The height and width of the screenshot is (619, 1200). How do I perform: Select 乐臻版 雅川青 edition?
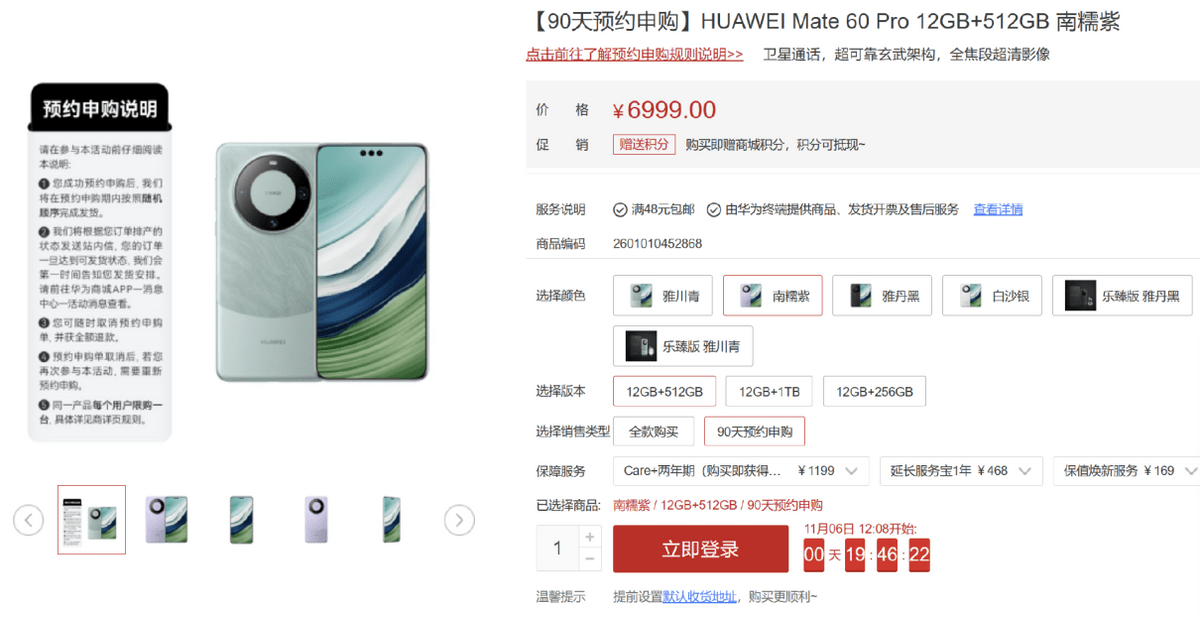point(683,346)
